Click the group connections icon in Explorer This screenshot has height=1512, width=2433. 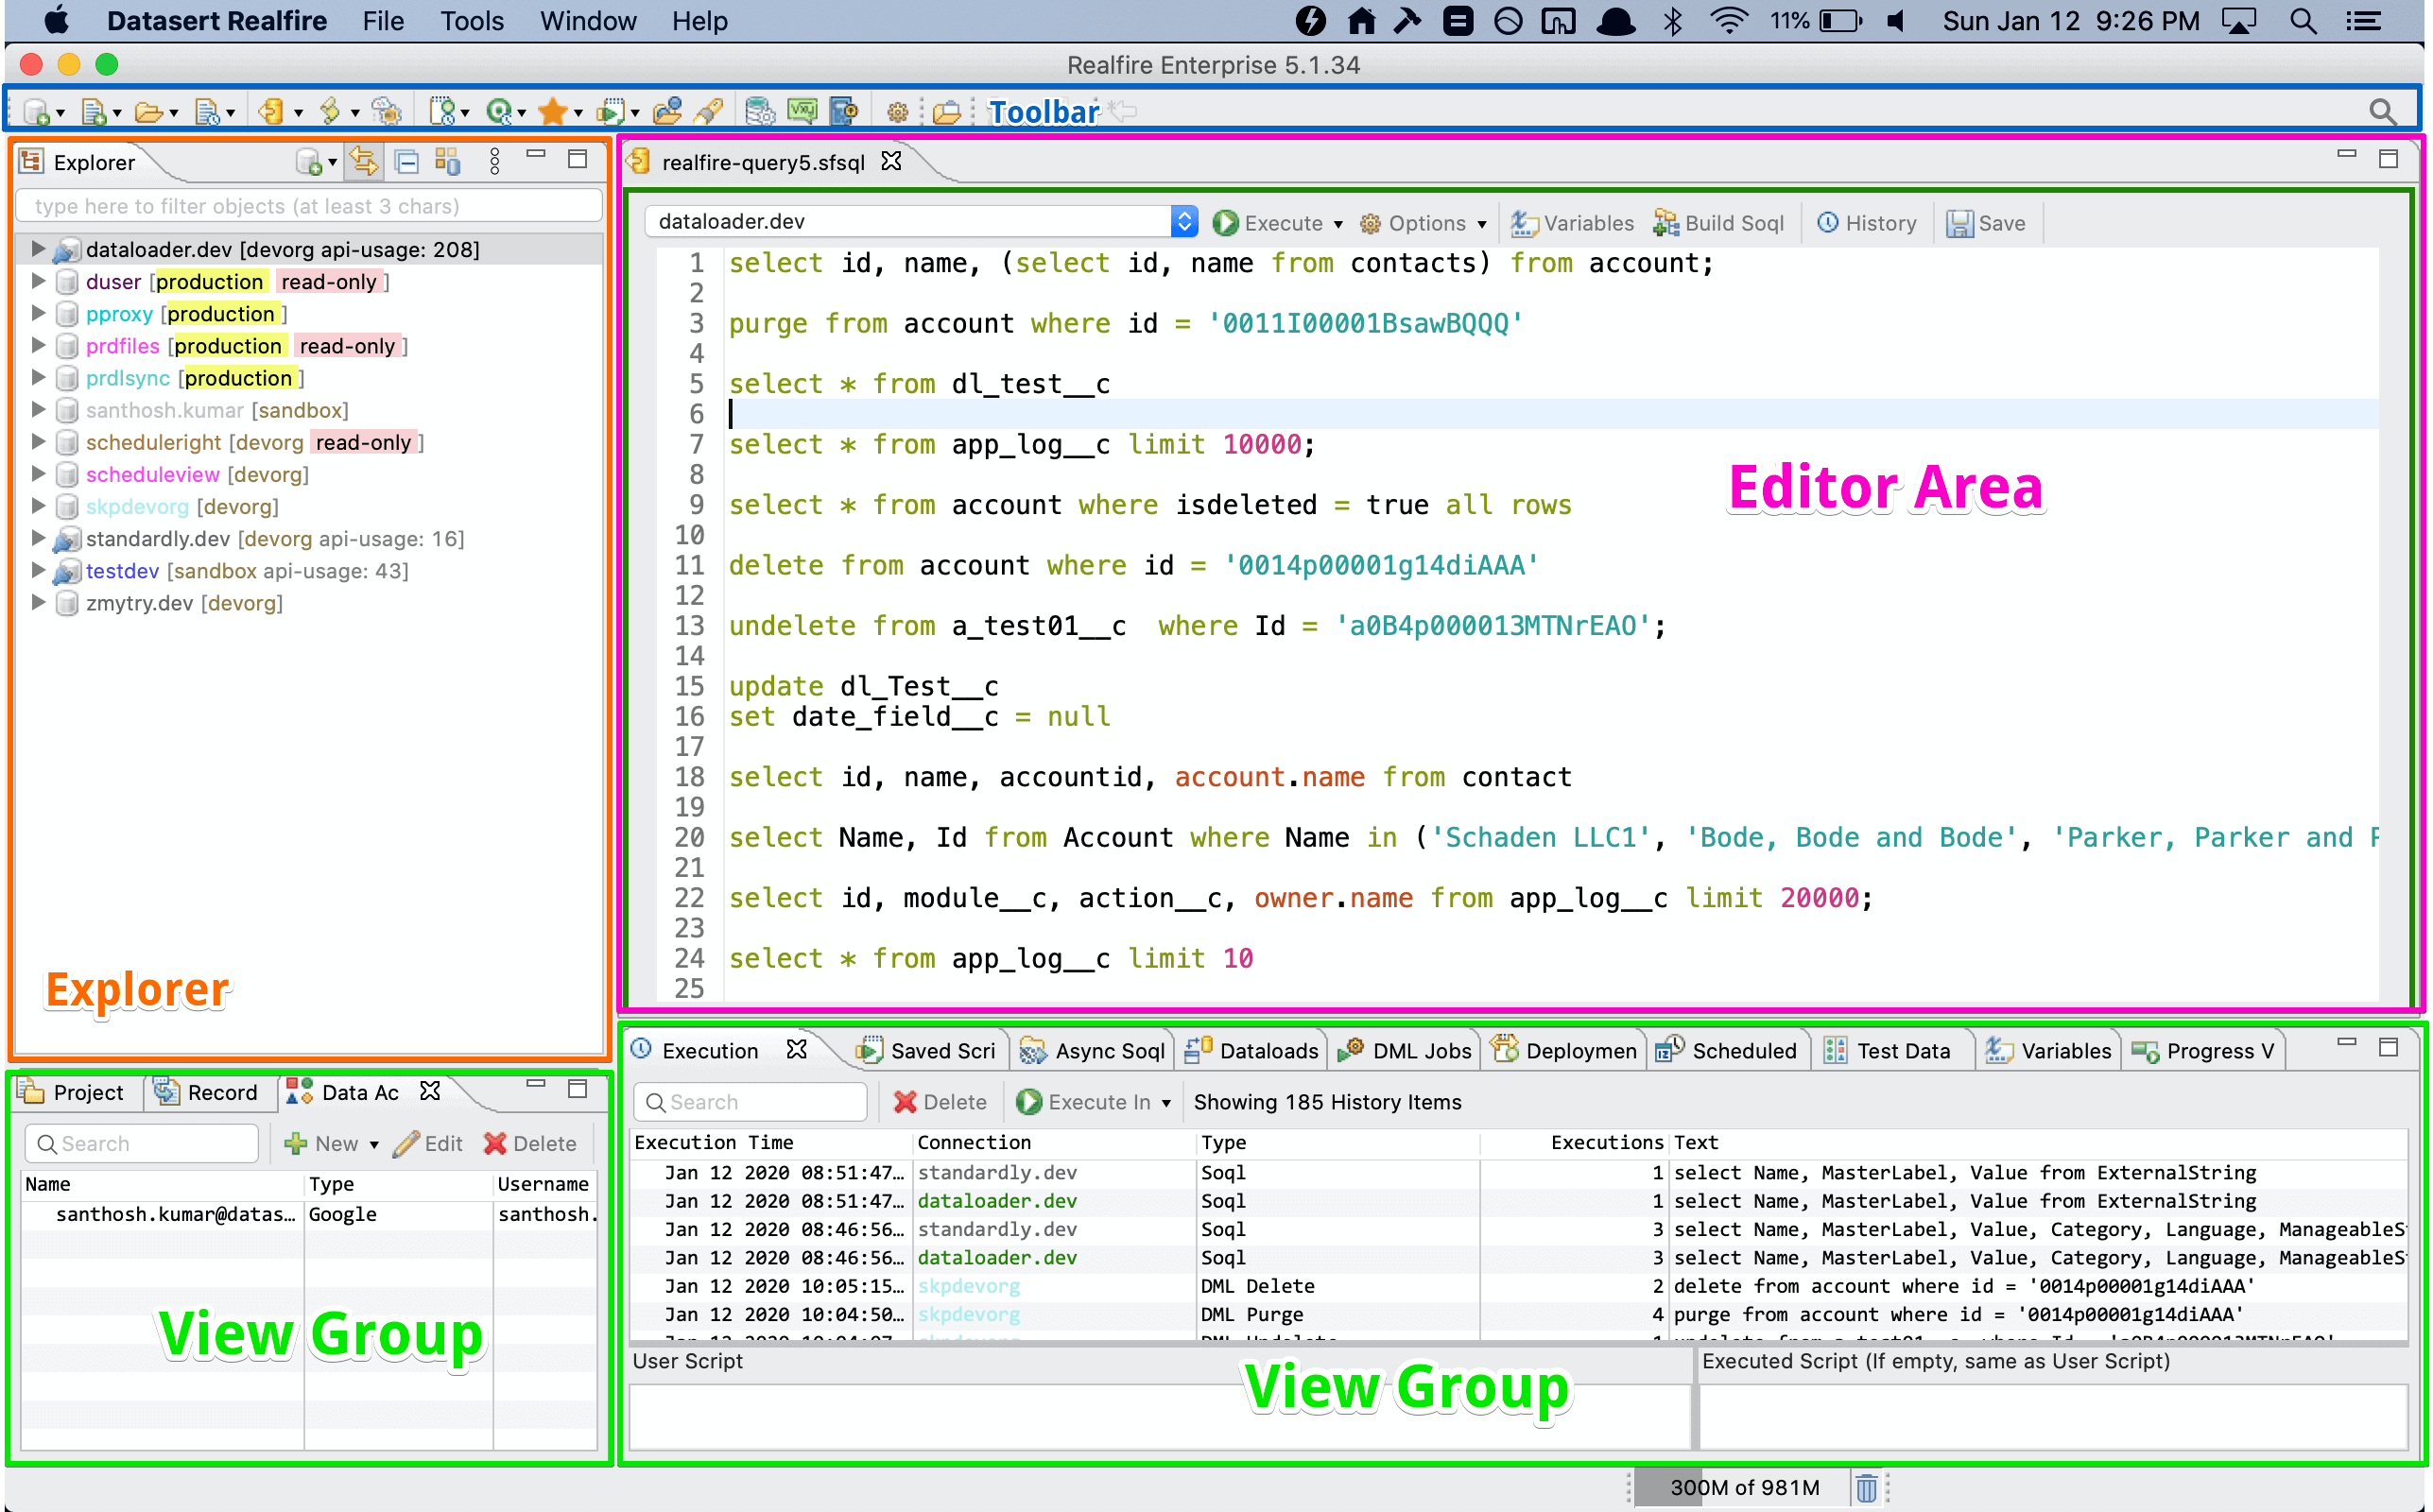[x=447, y=161]
